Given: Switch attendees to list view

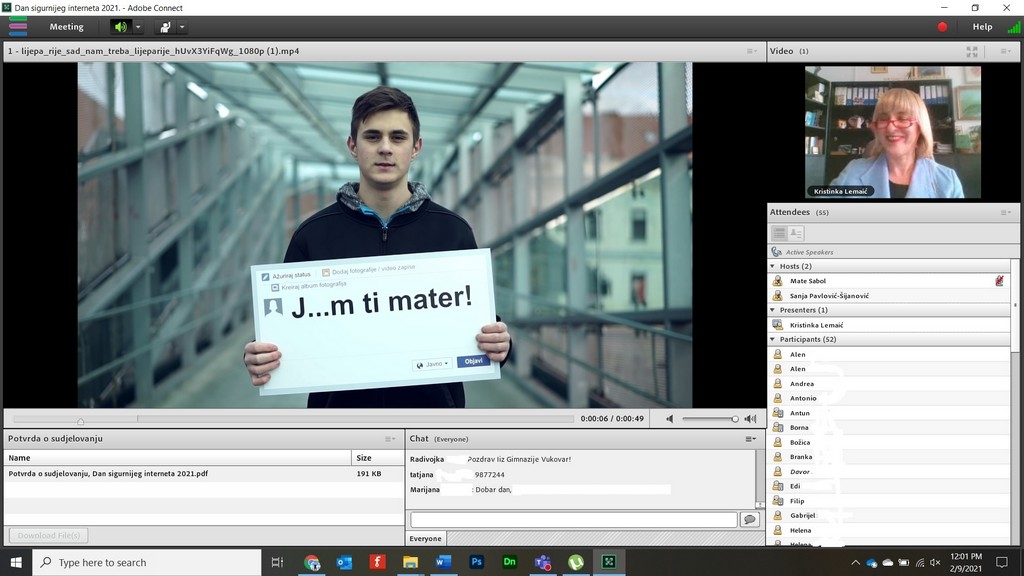Looking at the screenshot, I should click(x=779, y=233).
